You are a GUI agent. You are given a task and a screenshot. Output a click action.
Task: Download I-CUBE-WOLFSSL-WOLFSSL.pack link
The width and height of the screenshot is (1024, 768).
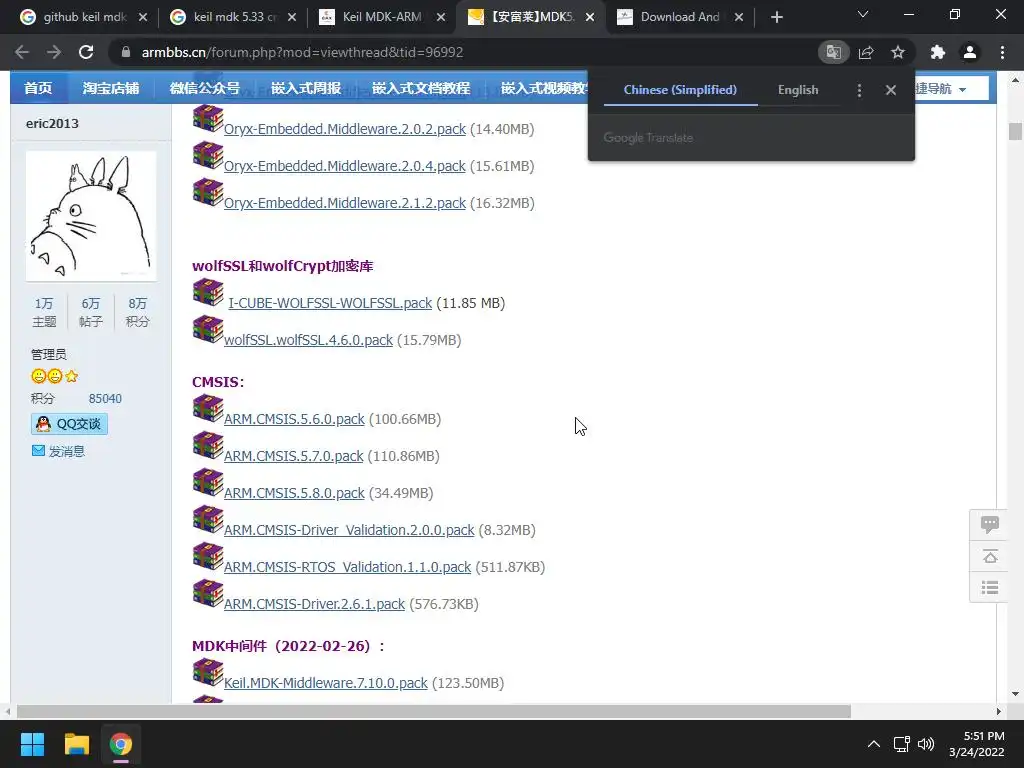tap(330, 303)
